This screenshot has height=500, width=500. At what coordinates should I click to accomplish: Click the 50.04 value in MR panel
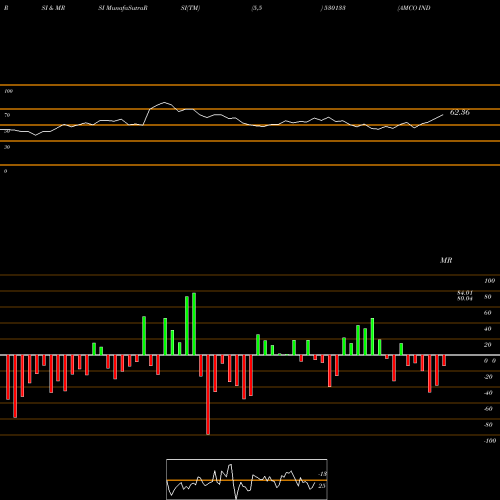pos(465,299)
